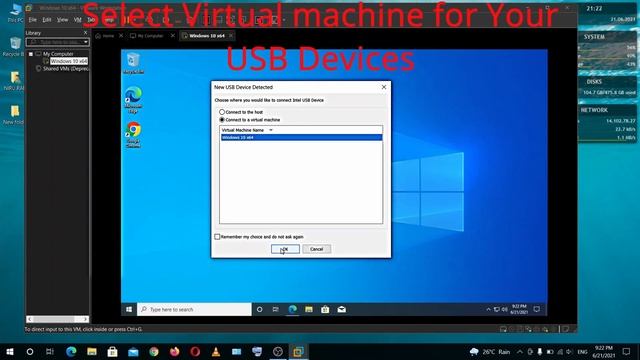This screenshot has height=360, width=640.
Task: Open guest volume tray icon
Action: [505, 309]
